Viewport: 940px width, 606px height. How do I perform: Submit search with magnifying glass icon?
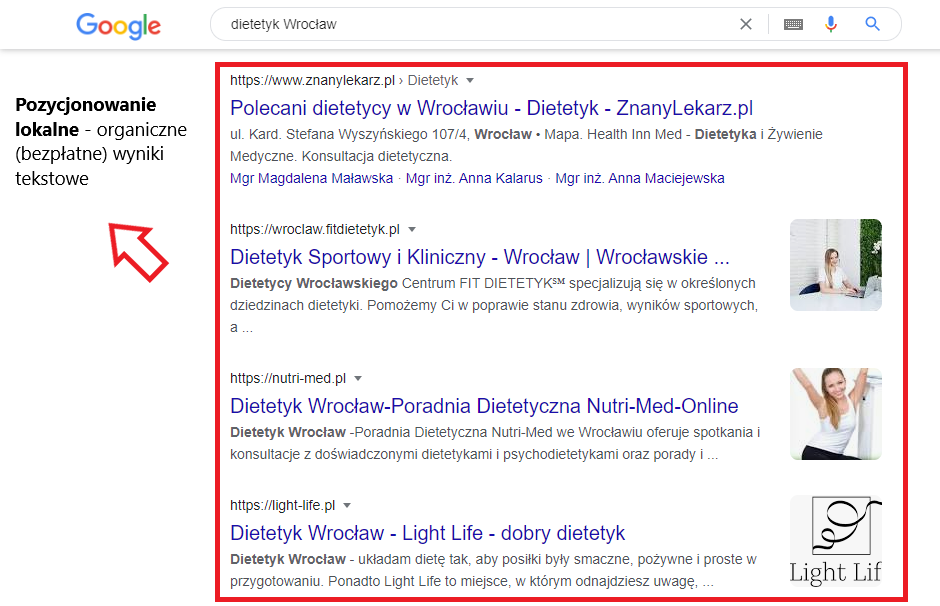tap(872, 24)
